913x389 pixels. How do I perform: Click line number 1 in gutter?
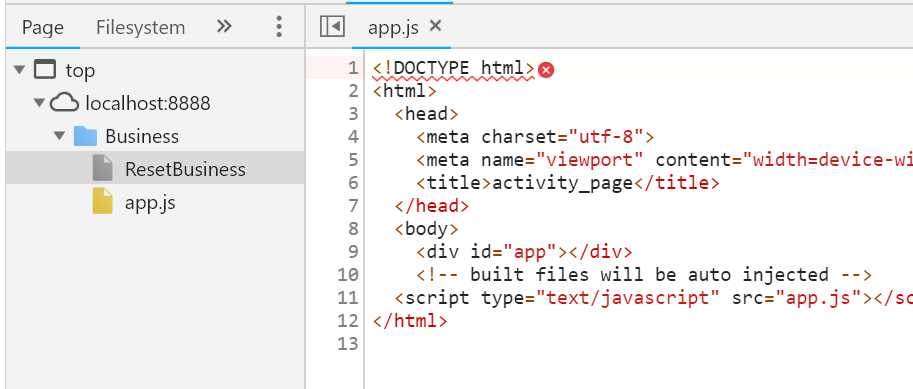[x=353, y=69]
